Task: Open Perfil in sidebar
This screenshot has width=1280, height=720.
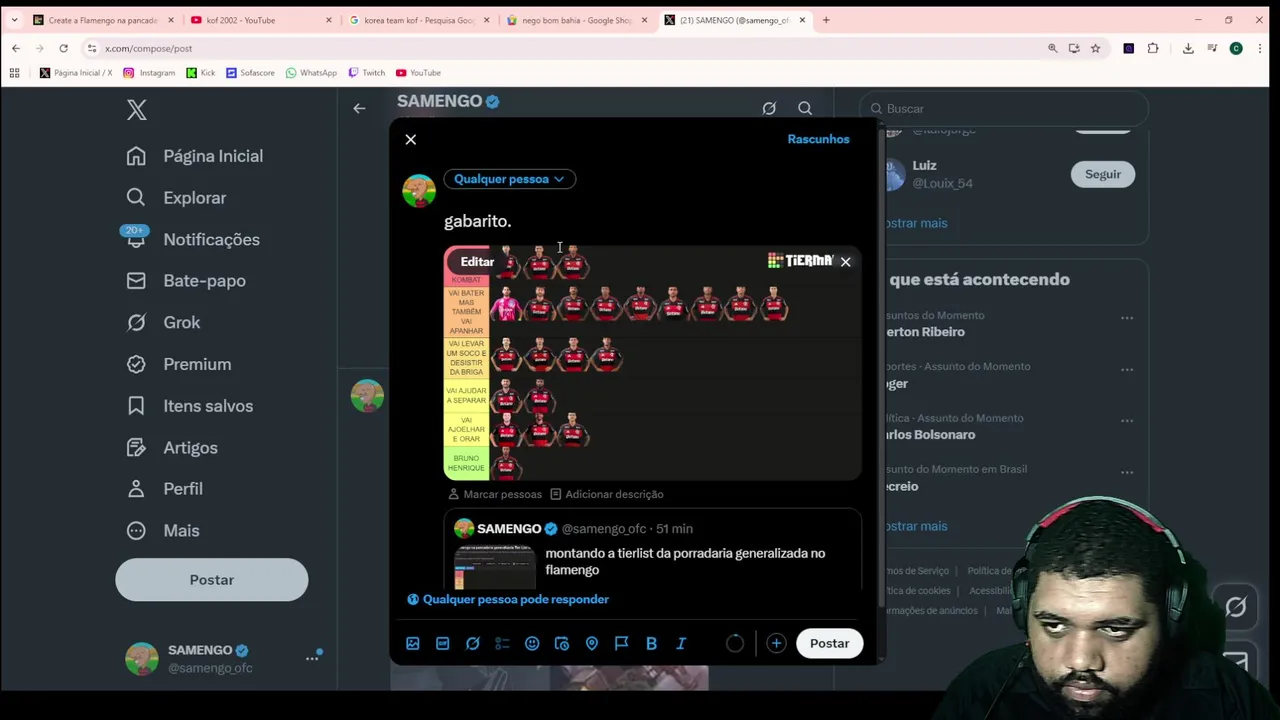Action: point(165,489)
